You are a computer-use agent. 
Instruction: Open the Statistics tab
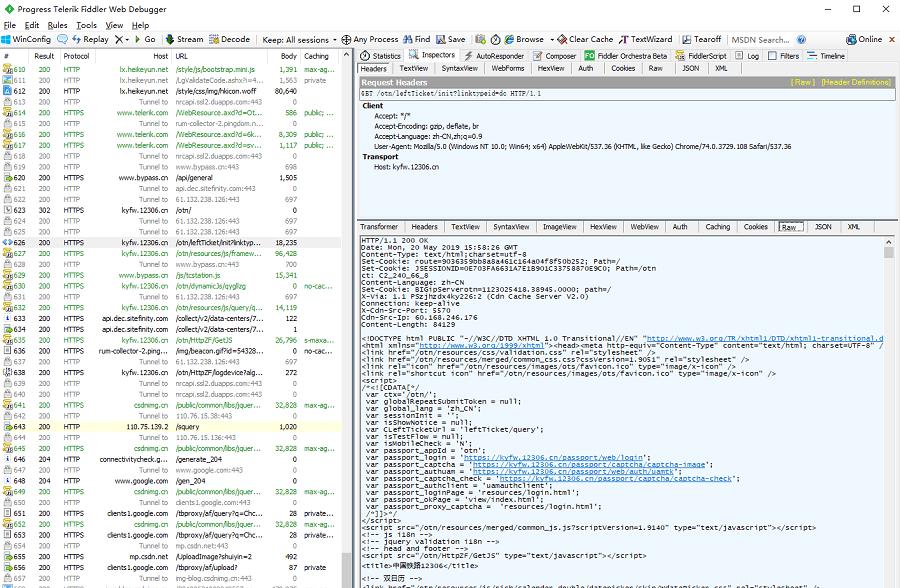(381, 56)
